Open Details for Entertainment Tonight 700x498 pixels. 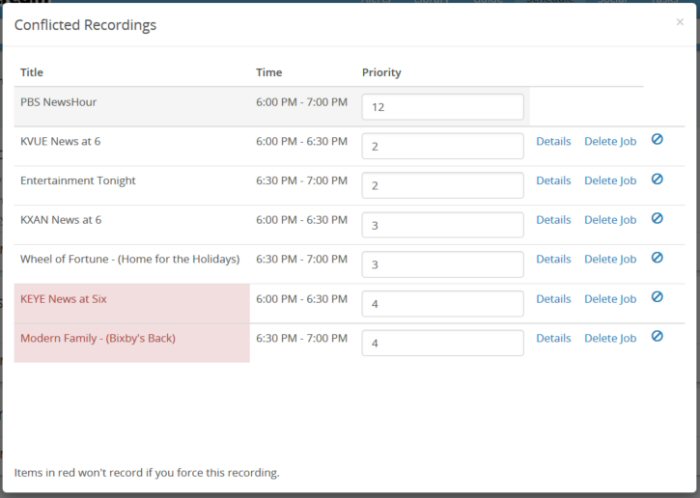554,181
